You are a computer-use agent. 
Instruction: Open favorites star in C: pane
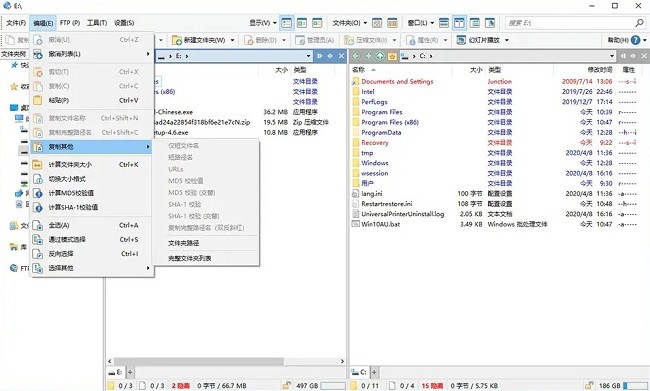point(392,56)
